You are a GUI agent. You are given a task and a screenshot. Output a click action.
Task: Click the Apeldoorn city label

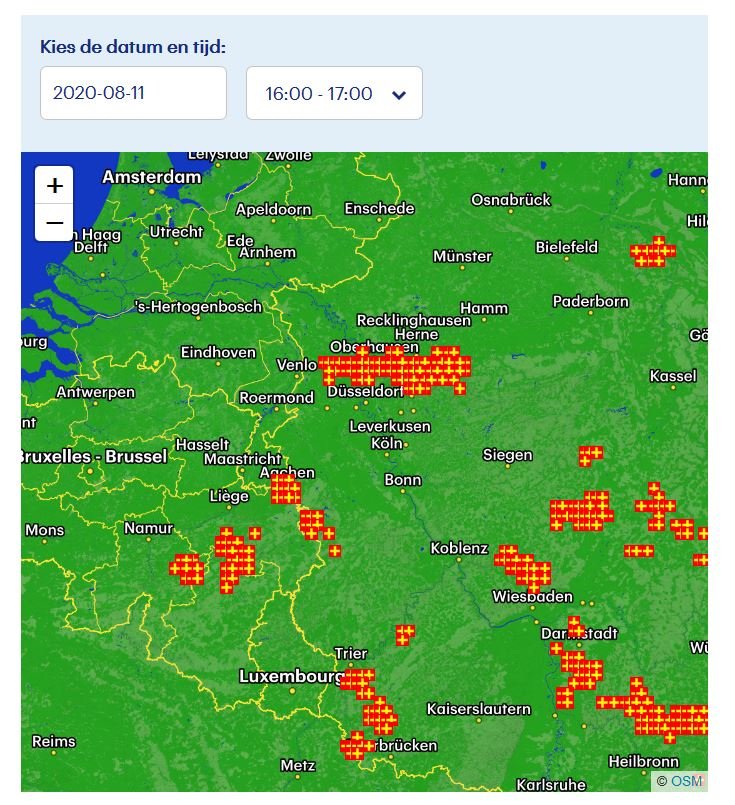pos(274,209)
